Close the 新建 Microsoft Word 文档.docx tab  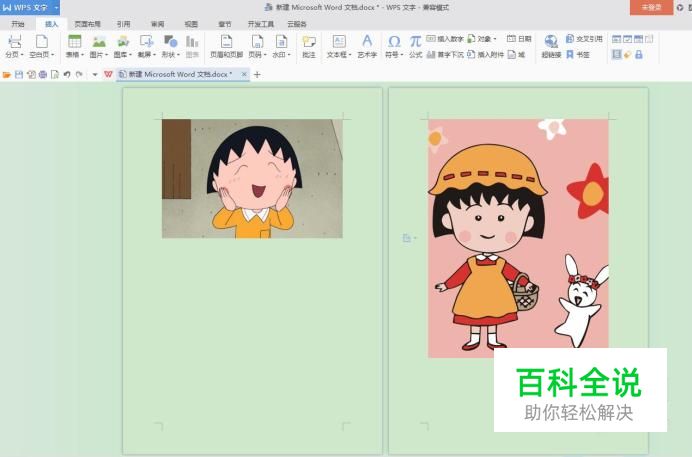[x=244, y=74]
